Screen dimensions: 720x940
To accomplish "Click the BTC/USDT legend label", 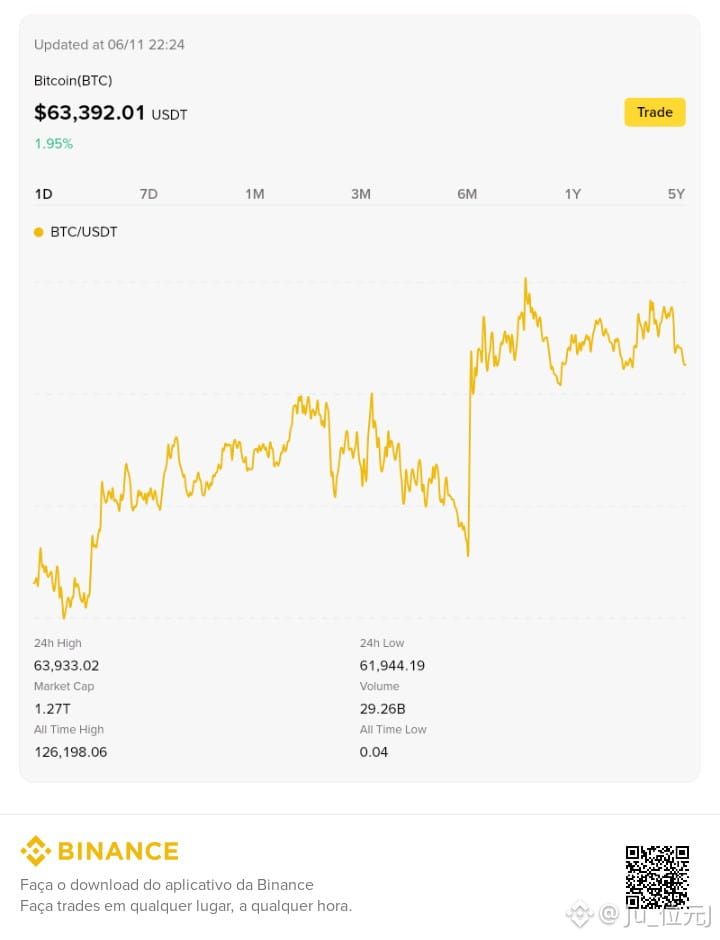I will click(x=84, y=232).
